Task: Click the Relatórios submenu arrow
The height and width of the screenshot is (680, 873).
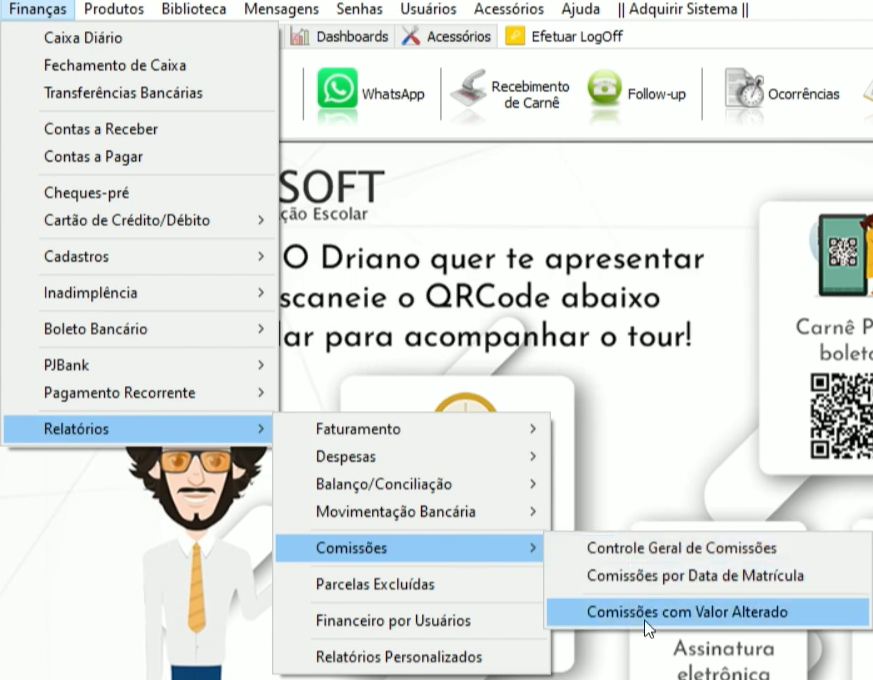Action: (x=261, y=429)
